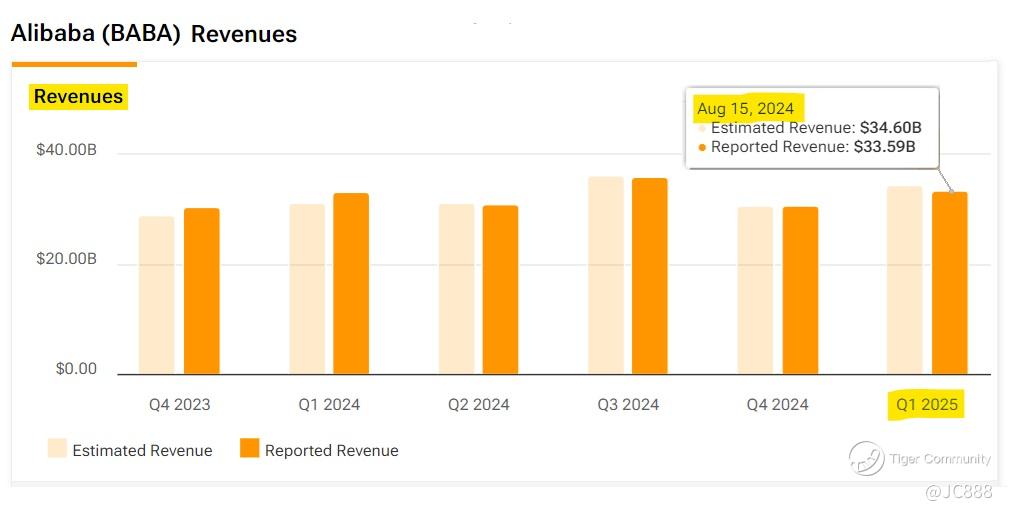The image size is (1012, 515).
Task: Click the Q1 2025 axis label
Action: 927,405
